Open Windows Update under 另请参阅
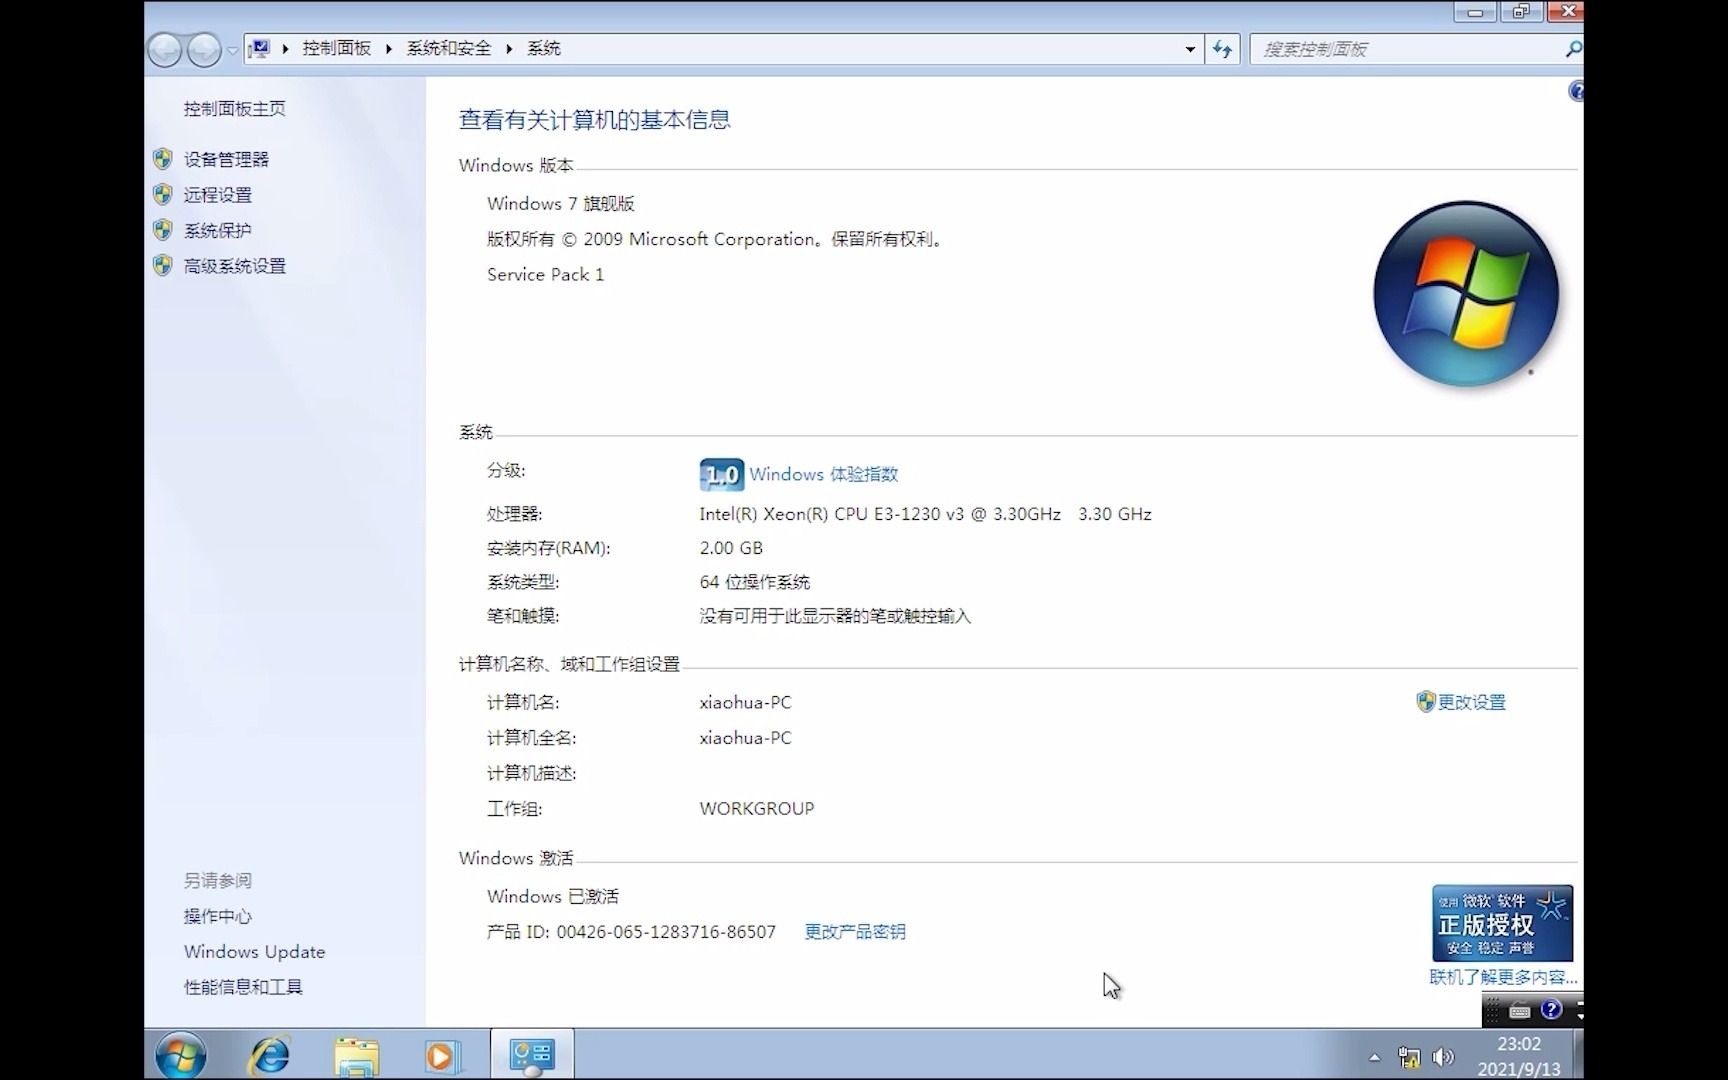 [x=255, y=952]
